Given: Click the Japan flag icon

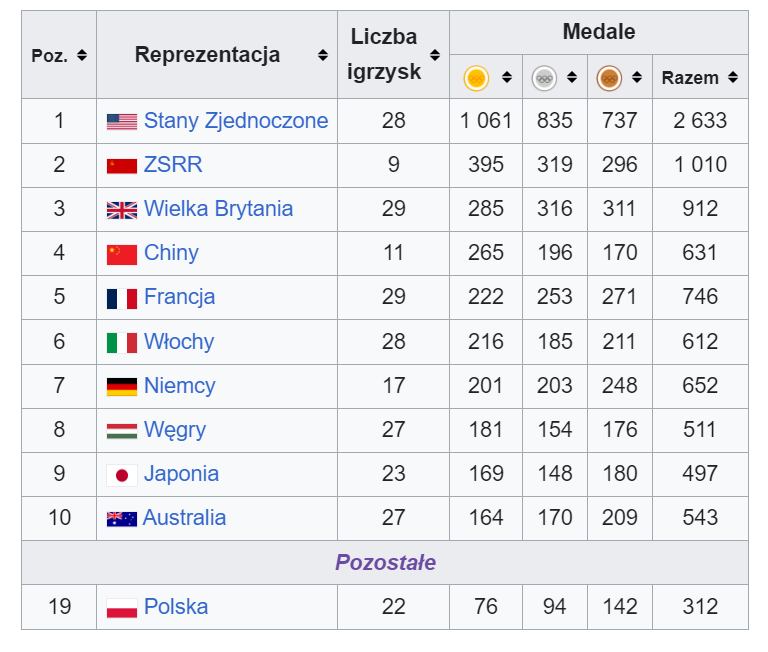Looking at the screenshot, I should click(x=122, y=475).
